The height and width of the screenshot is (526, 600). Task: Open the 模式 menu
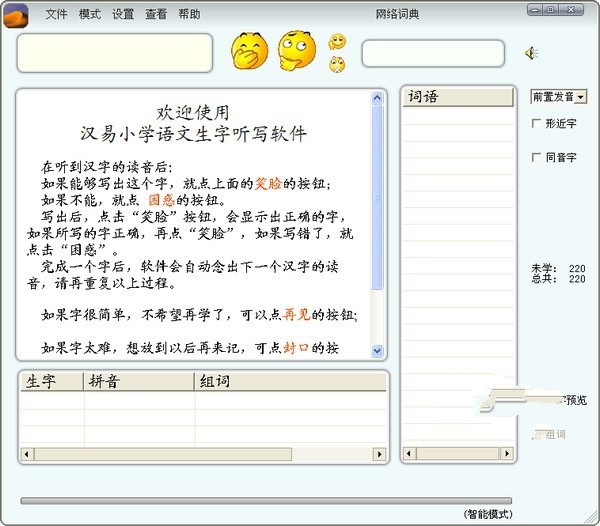point(90,14)
